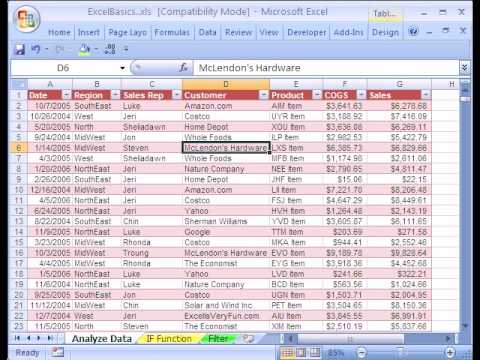Switch to Page Layout view
This screenshot has height=360, width=480.
[x=301, y=352]
